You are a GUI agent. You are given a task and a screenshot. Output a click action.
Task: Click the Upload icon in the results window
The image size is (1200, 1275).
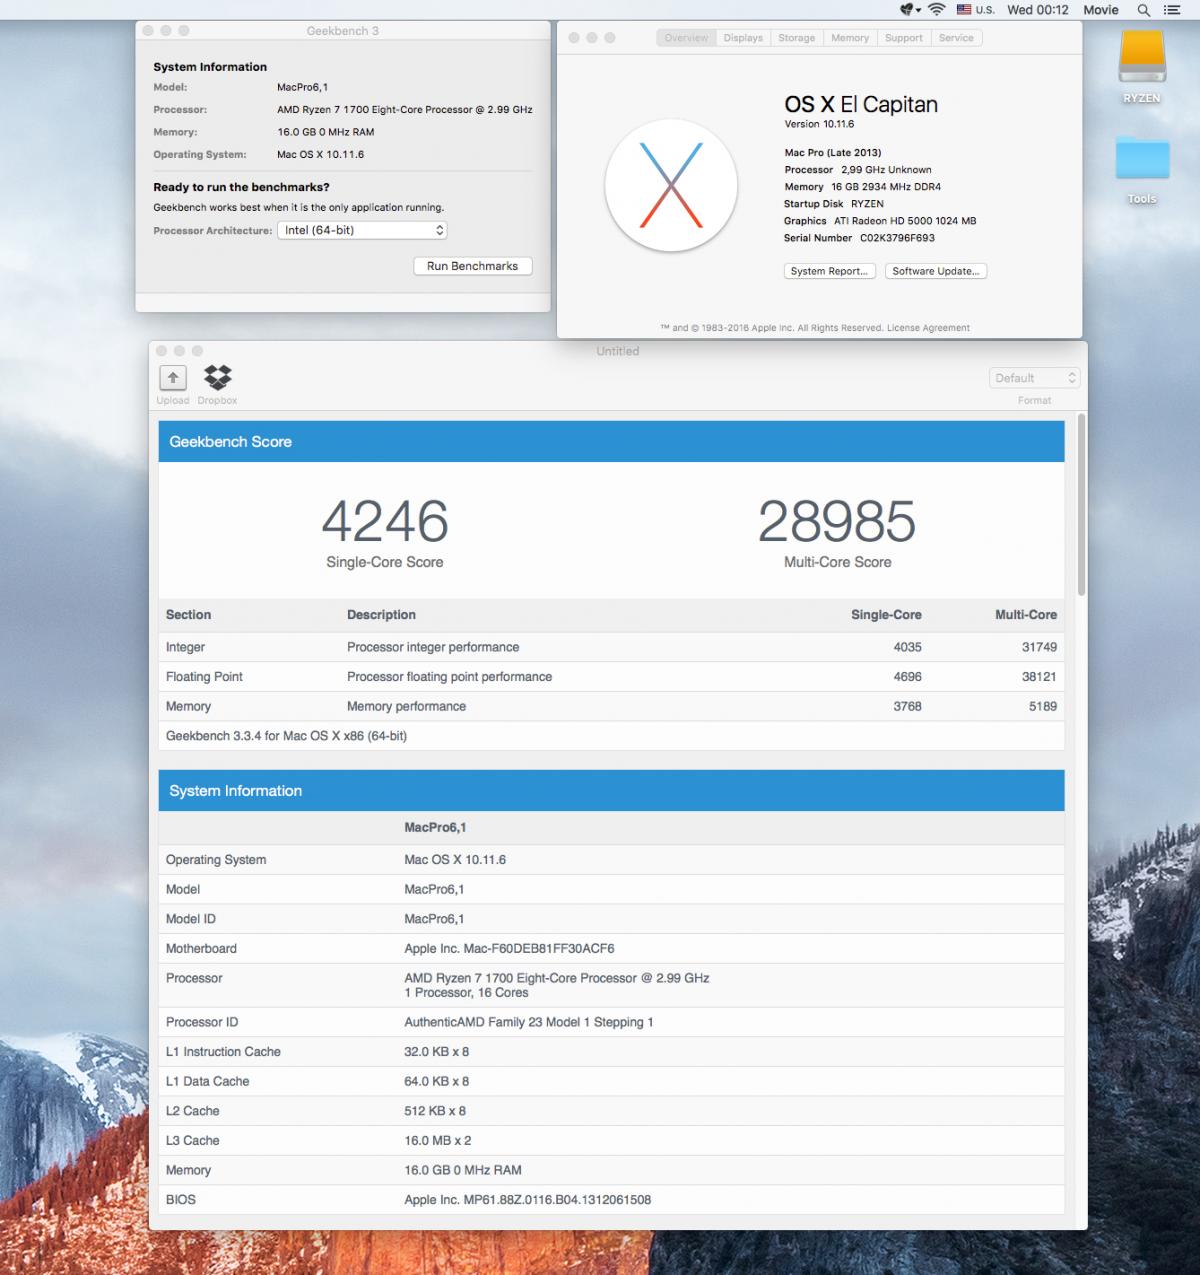click(173, 377)
